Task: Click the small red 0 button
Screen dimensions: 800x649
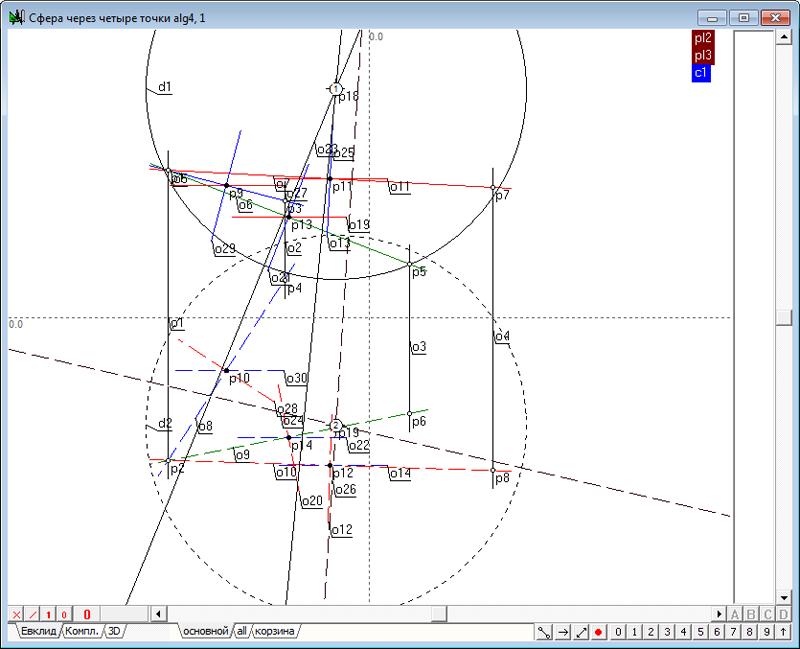Action: (x=64, y=614)
